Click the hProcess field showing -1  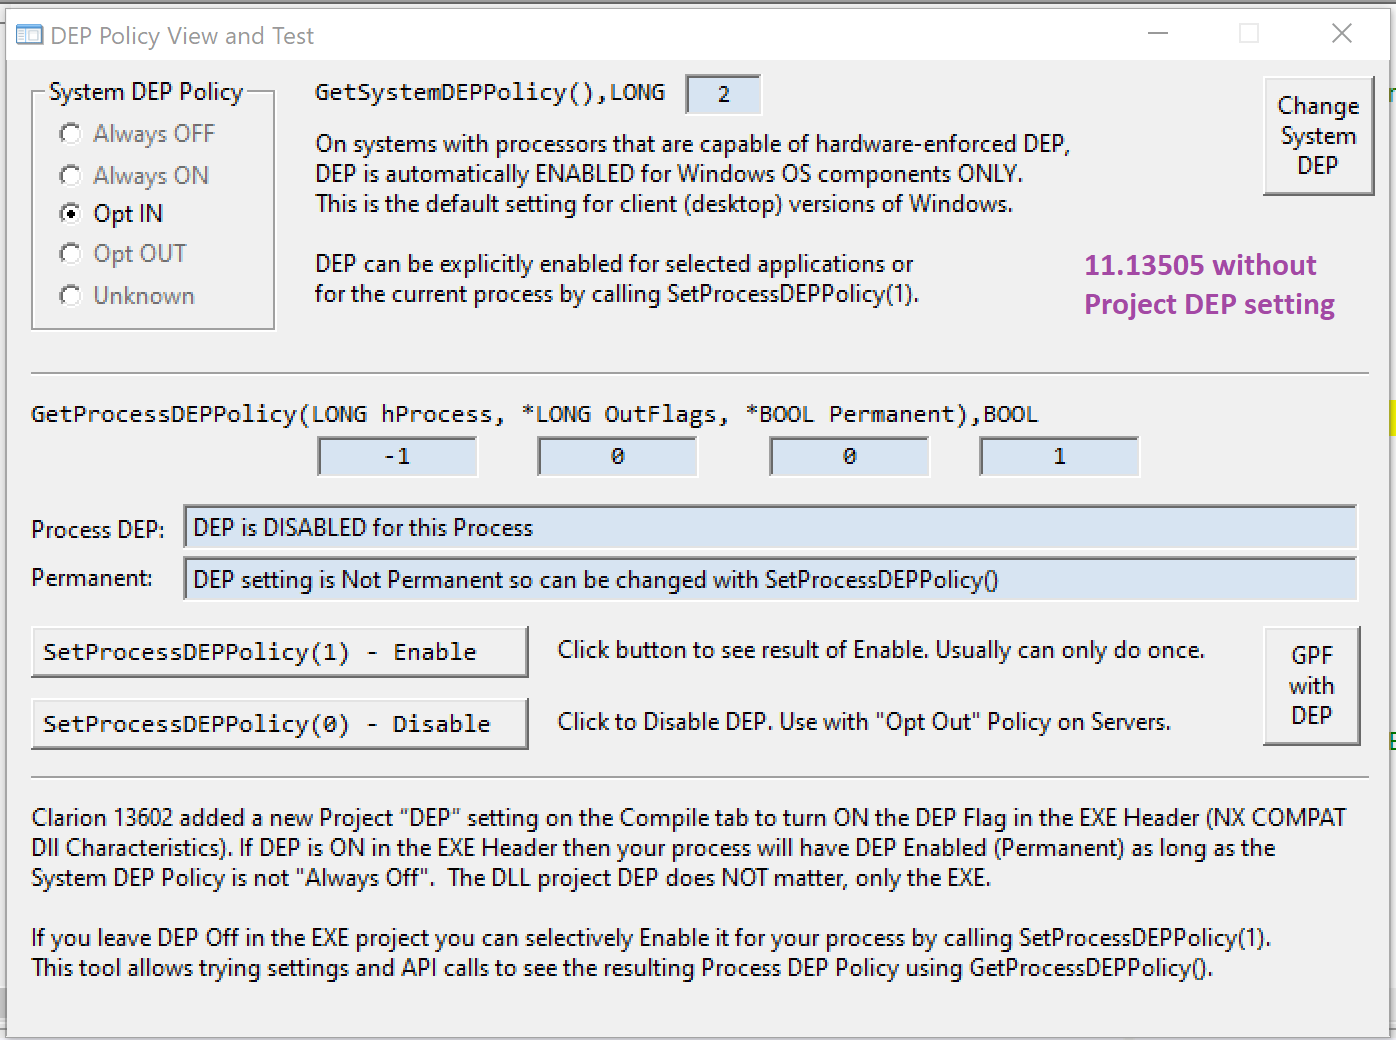[x=397, y=457]
